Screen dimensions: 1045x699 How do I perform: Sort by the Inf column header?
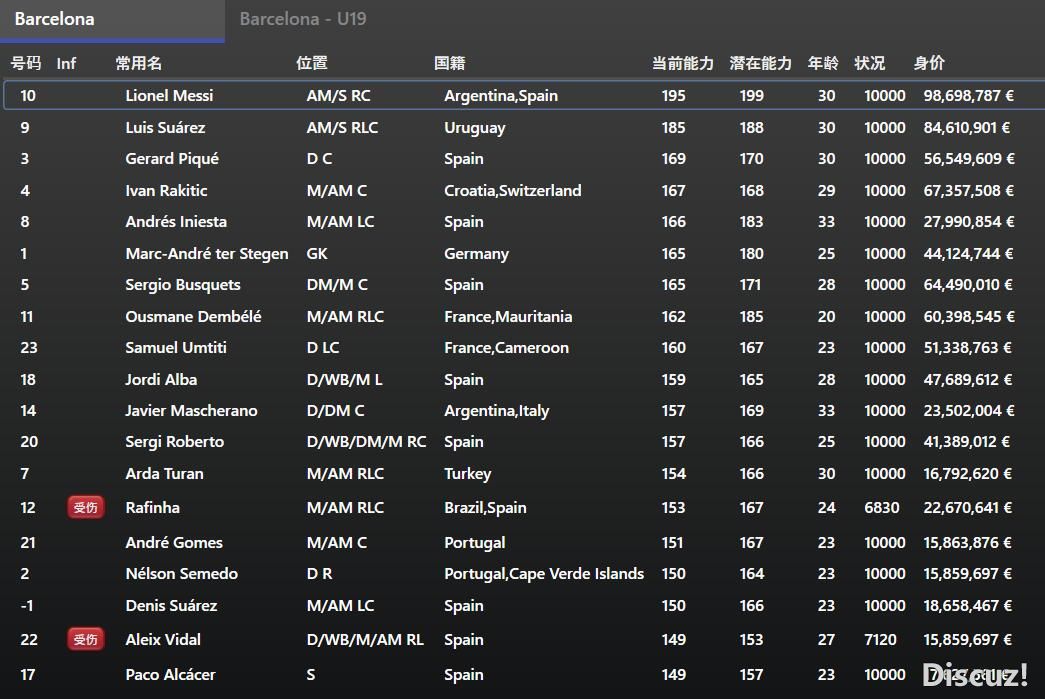tap(66, 63)
